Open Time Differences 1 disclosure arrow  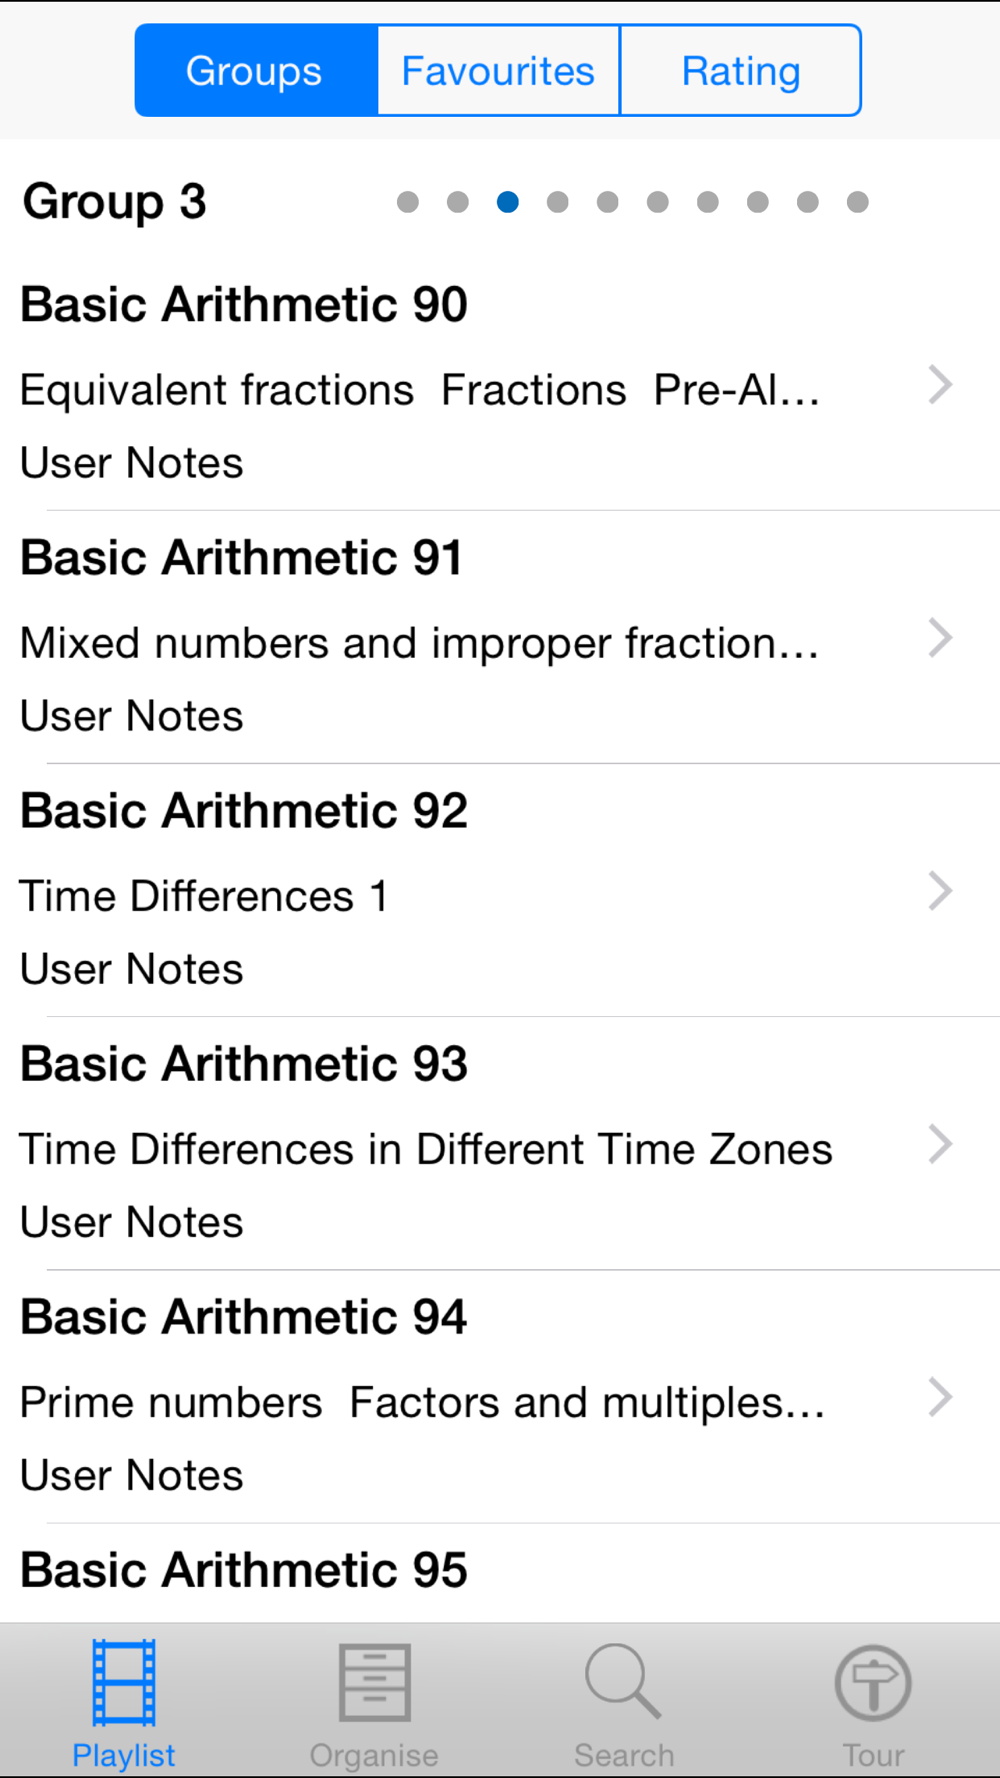point(940,891)
